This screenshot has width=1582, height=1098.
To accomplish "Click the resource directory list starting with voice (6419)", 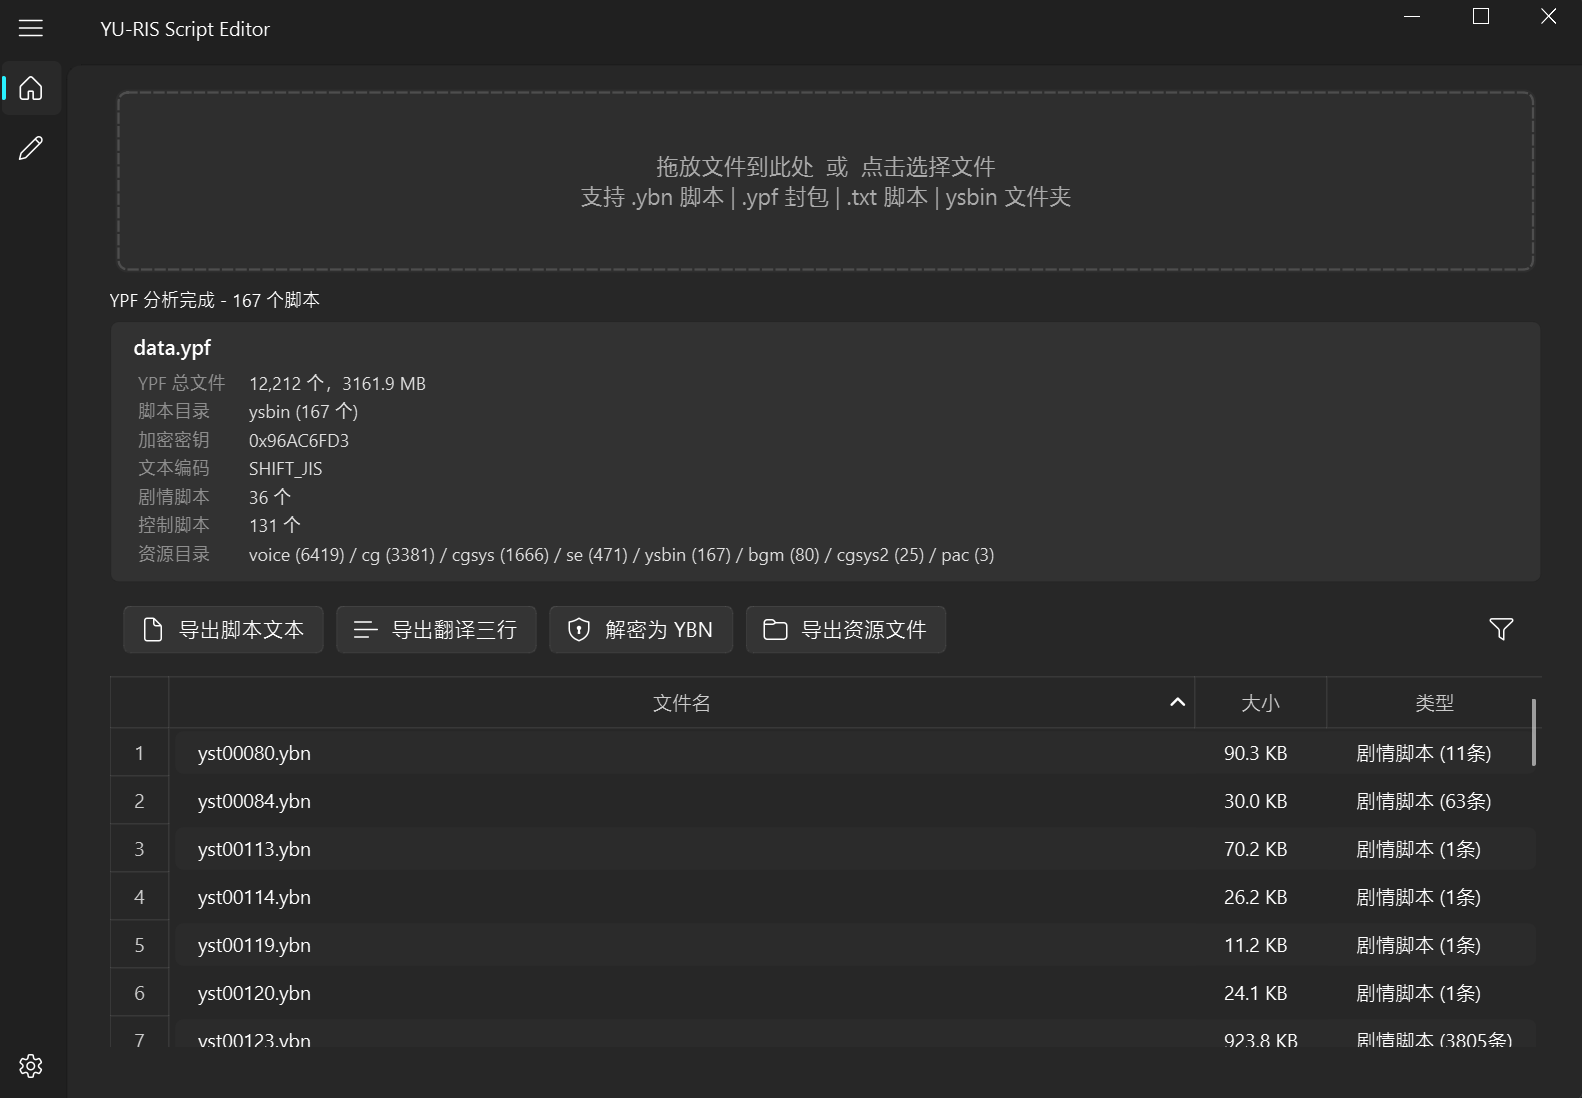I will tap(621, 555).
